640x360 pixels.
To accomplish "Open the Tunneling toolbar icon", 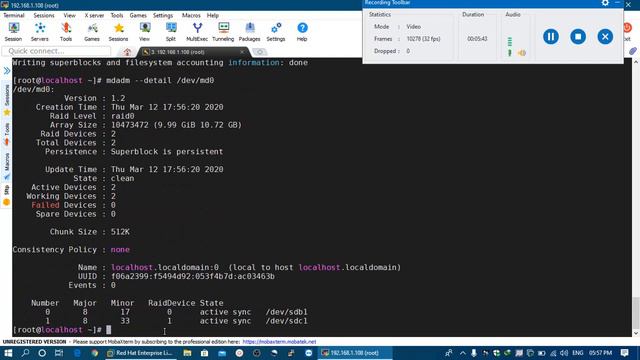I will 223,32.
